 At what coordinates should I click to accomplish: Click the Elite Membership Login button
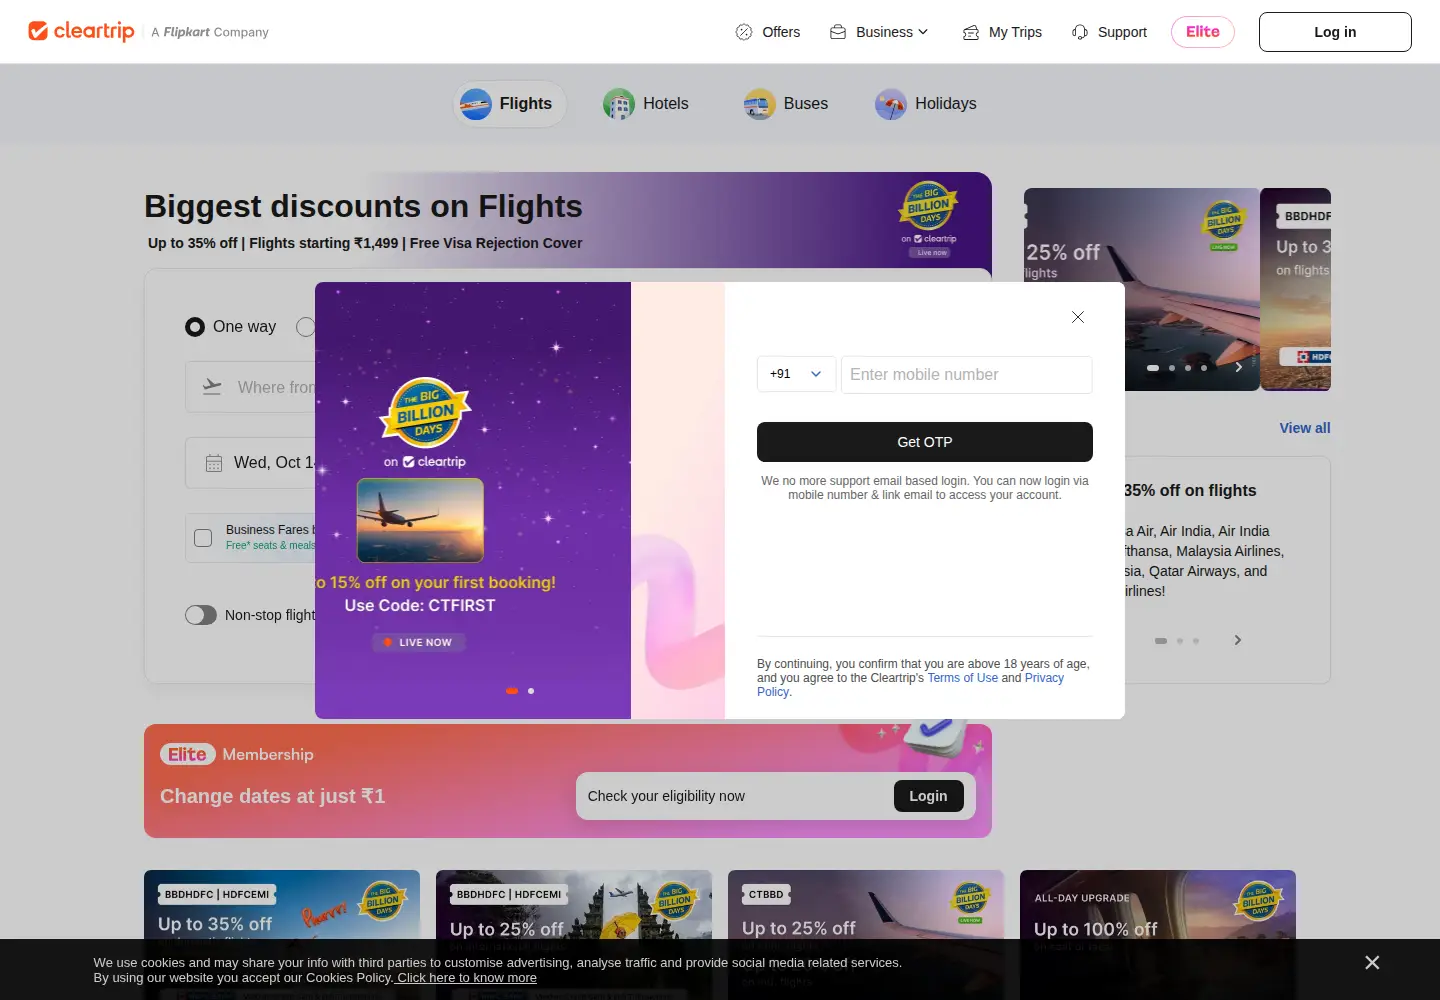click(x=928, y=796)
